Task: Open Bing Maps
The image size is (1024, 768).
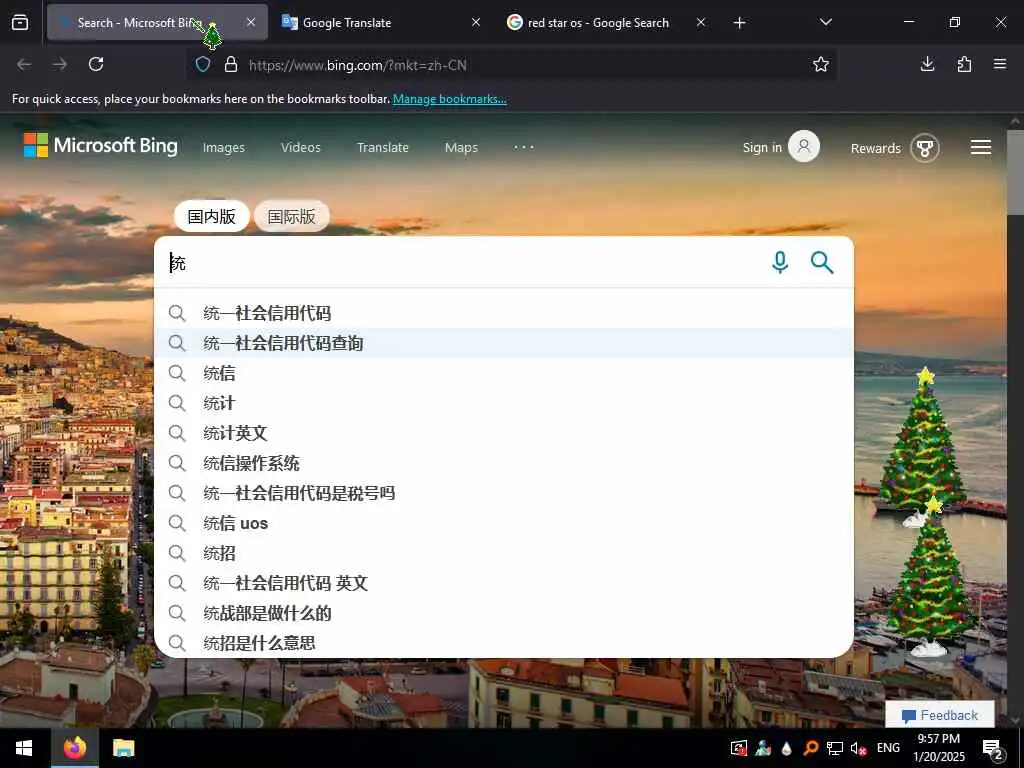Action: [462, 148]
